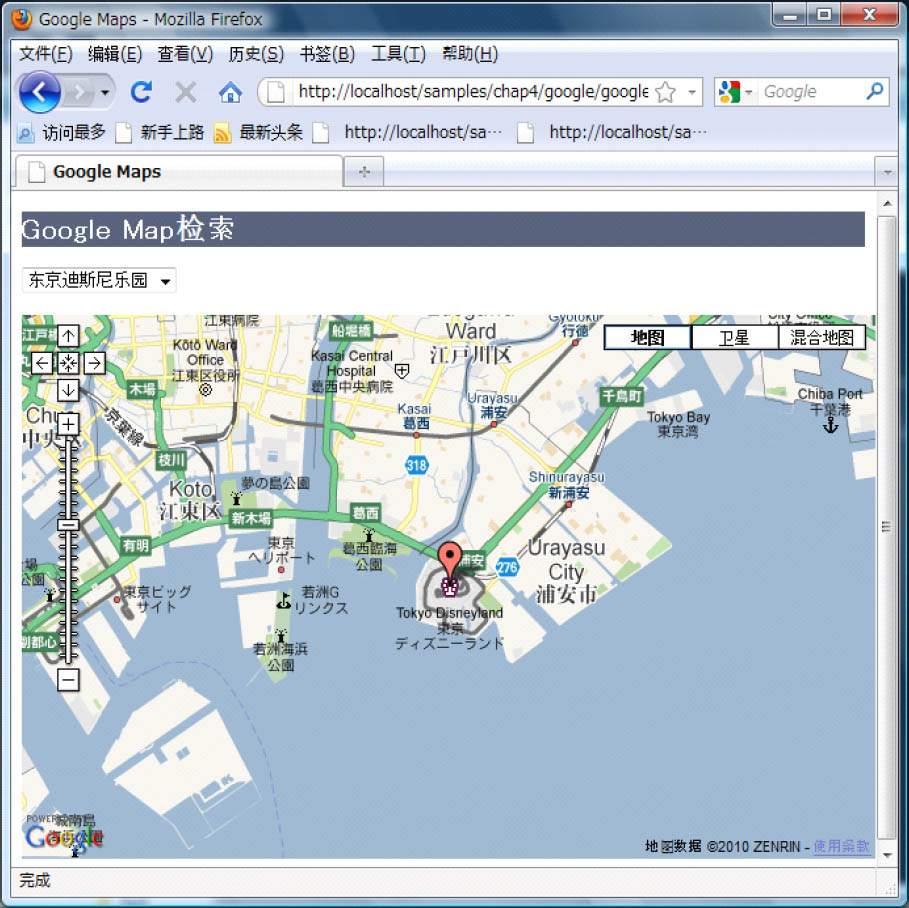Click the page scrollbar up arrow
Screen dimensions: 909x908
887,204
